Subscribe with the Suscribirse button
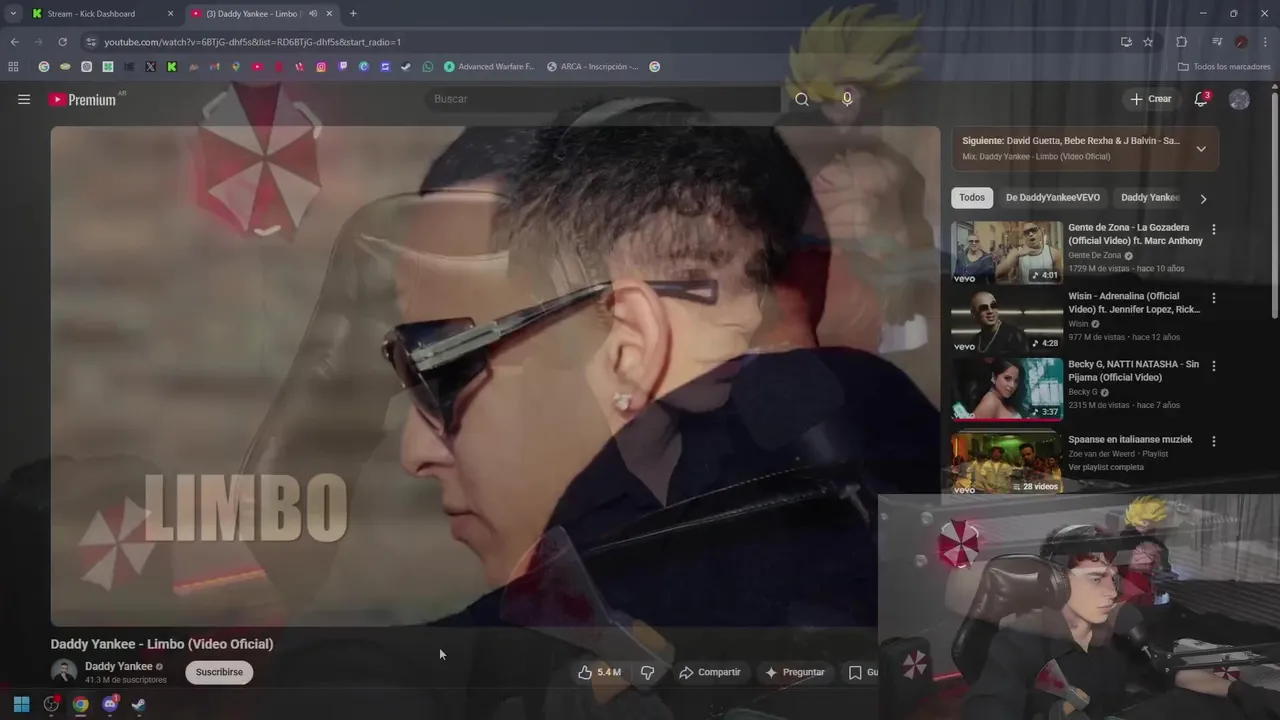The image size is (1280, 720). [x=219, y=672]
